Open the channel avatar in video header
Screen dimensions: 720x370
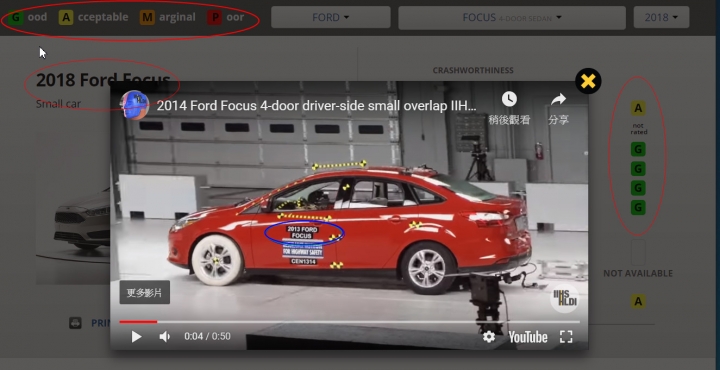135,106
